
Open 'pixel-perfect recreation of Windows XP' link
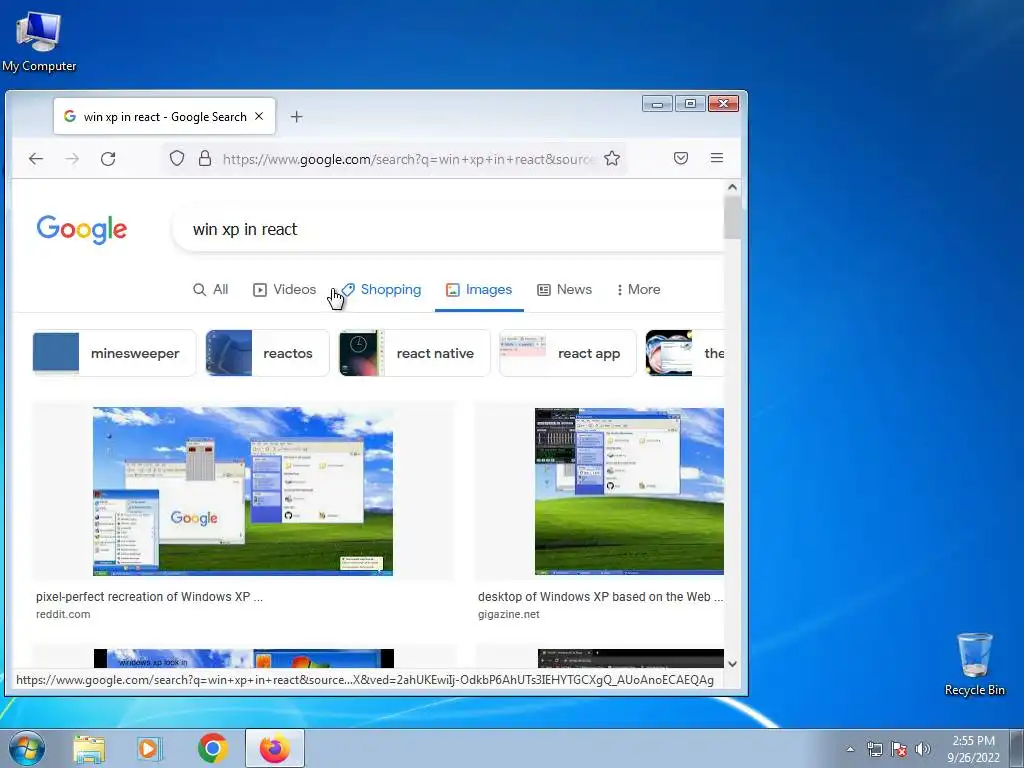[x=150, y=597]
